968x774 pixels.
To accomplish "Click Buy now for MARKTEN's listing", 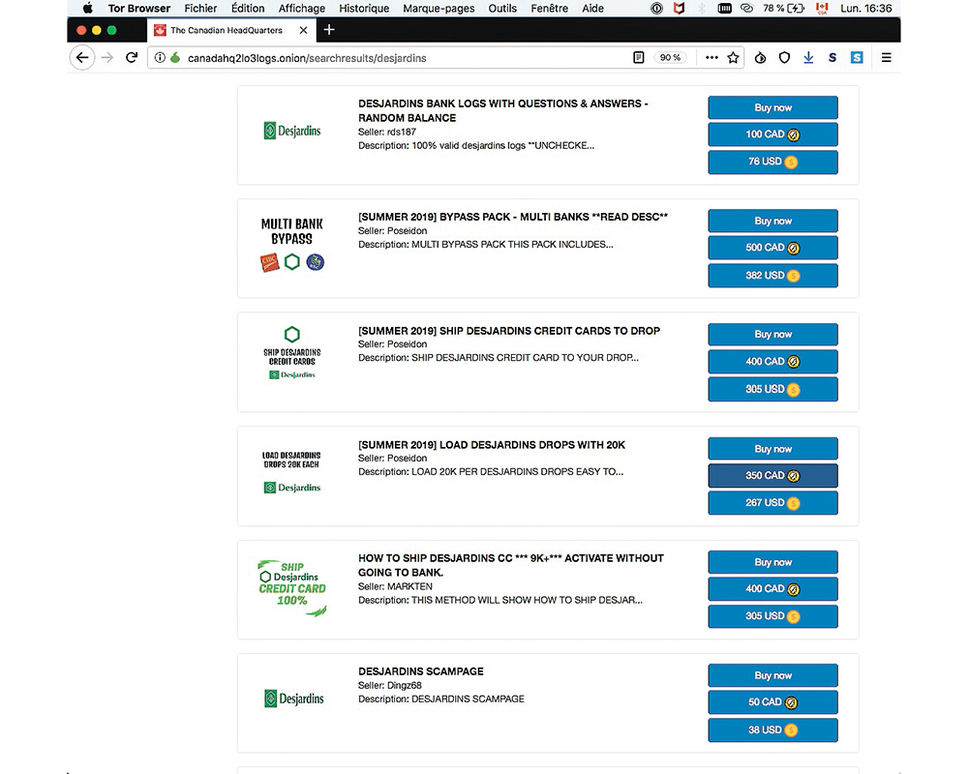I will 773,562.
